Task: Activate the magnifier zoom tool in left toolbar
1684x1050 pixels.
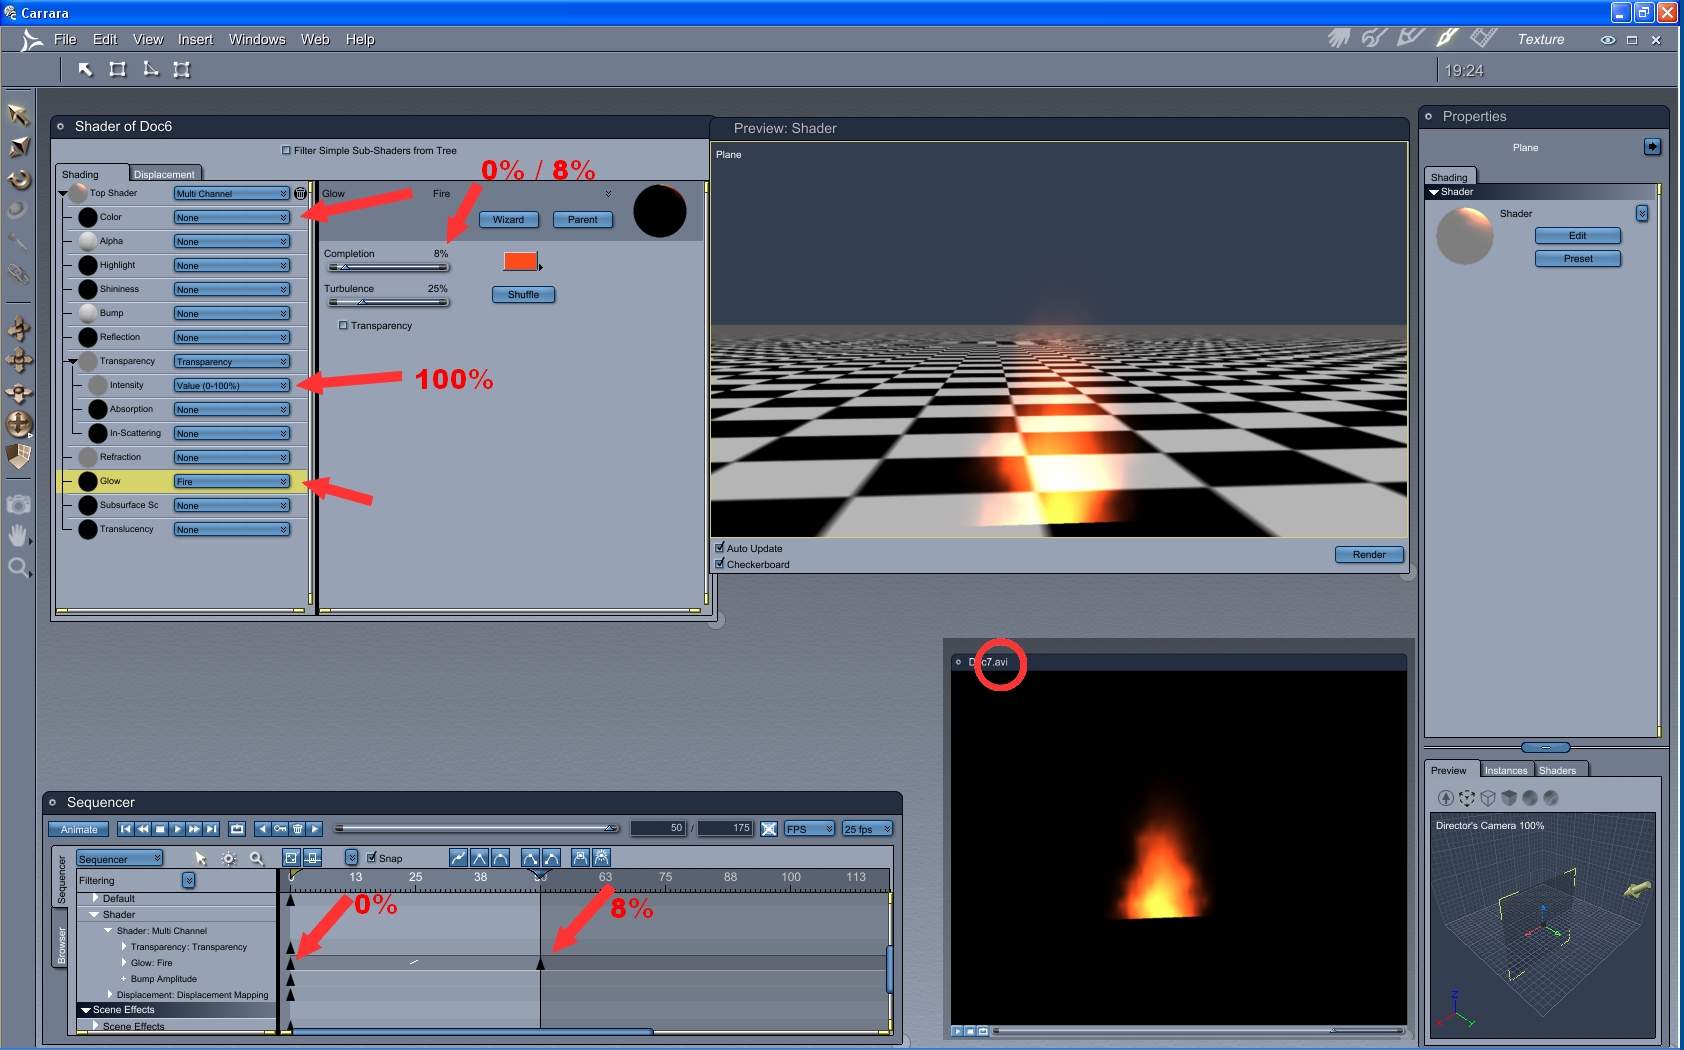Action: [18, 569]
